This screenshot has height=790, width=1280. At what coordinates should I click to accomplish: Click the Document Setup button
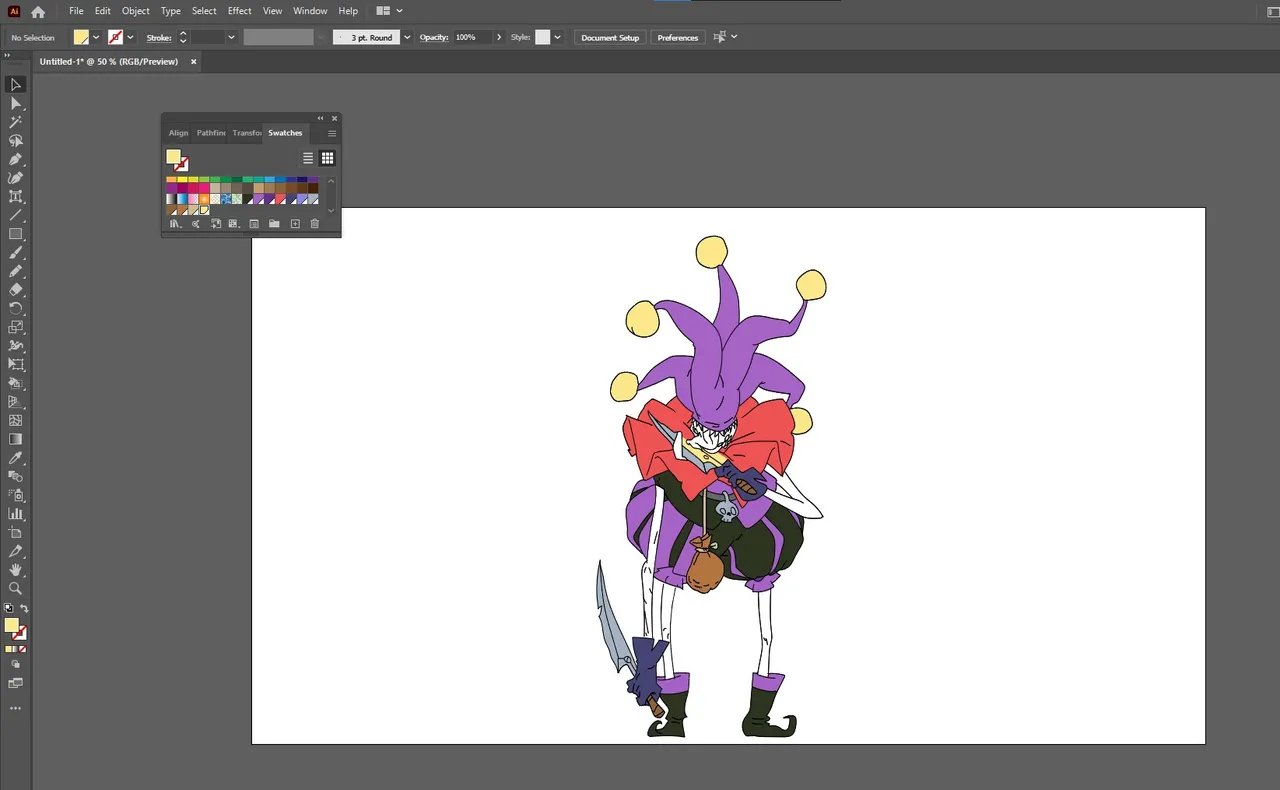tap(610, 37)
